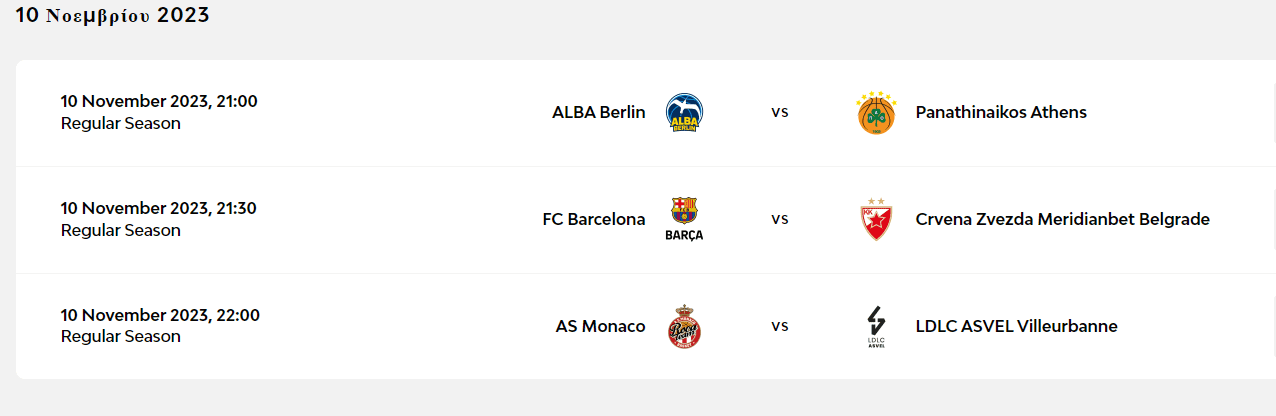Click the Crvena Zvezda shield logo

tap(876, 219)
